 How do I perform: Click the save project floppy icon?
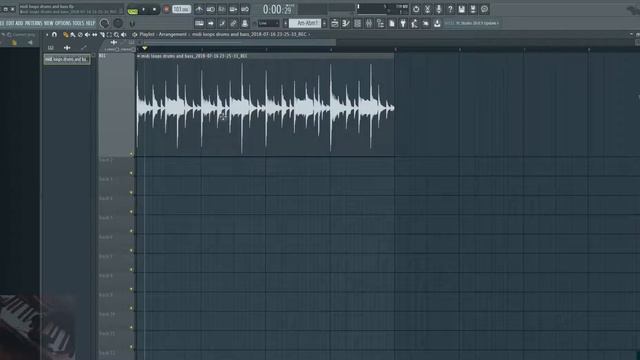462,9
